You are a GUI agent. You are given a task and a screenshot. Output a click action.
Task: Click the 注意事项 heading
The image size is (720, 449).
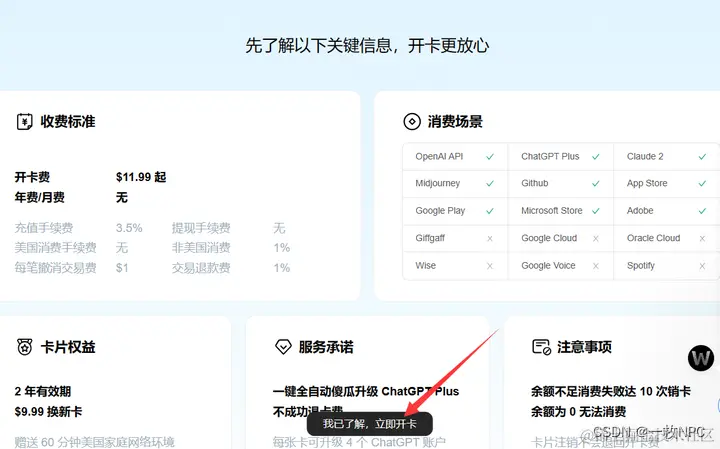[585, 347]
